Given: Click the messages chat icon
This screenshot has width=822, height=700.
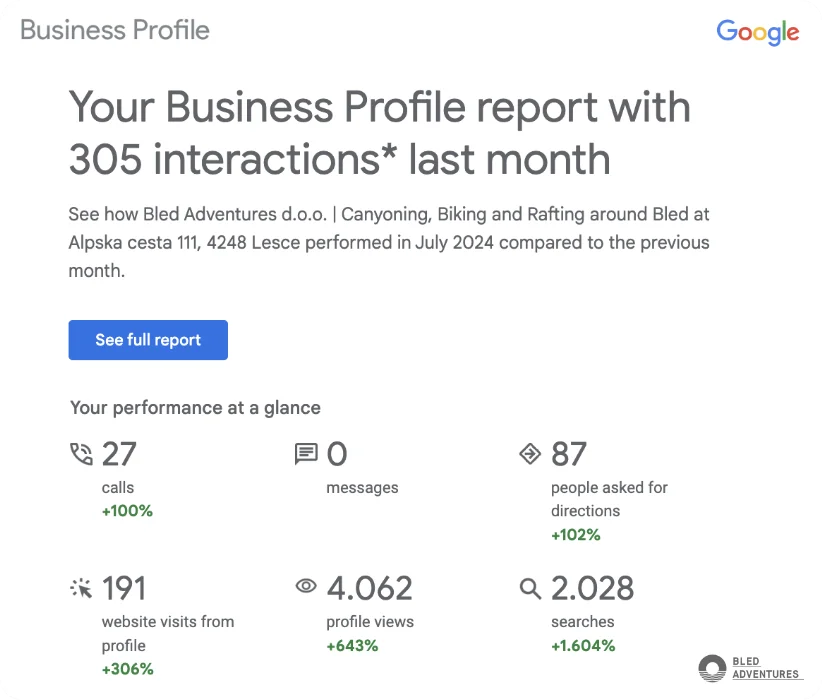Looking at the screenshot, I should pos(306,454).
